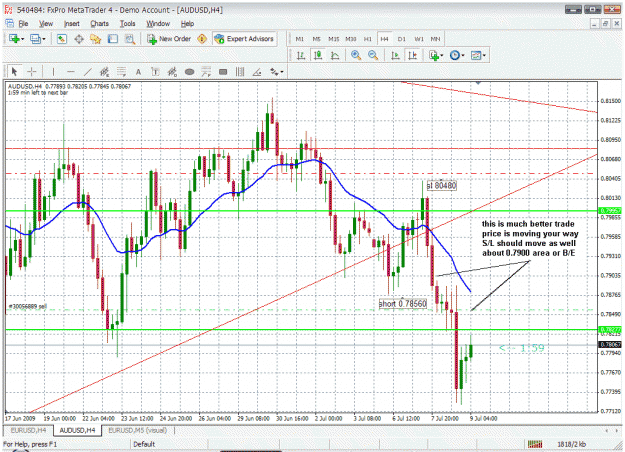The height and width of the screenshot is (452, 625).
Task: Switch chart to MN timeframe
Action: [x=435, y=39]
